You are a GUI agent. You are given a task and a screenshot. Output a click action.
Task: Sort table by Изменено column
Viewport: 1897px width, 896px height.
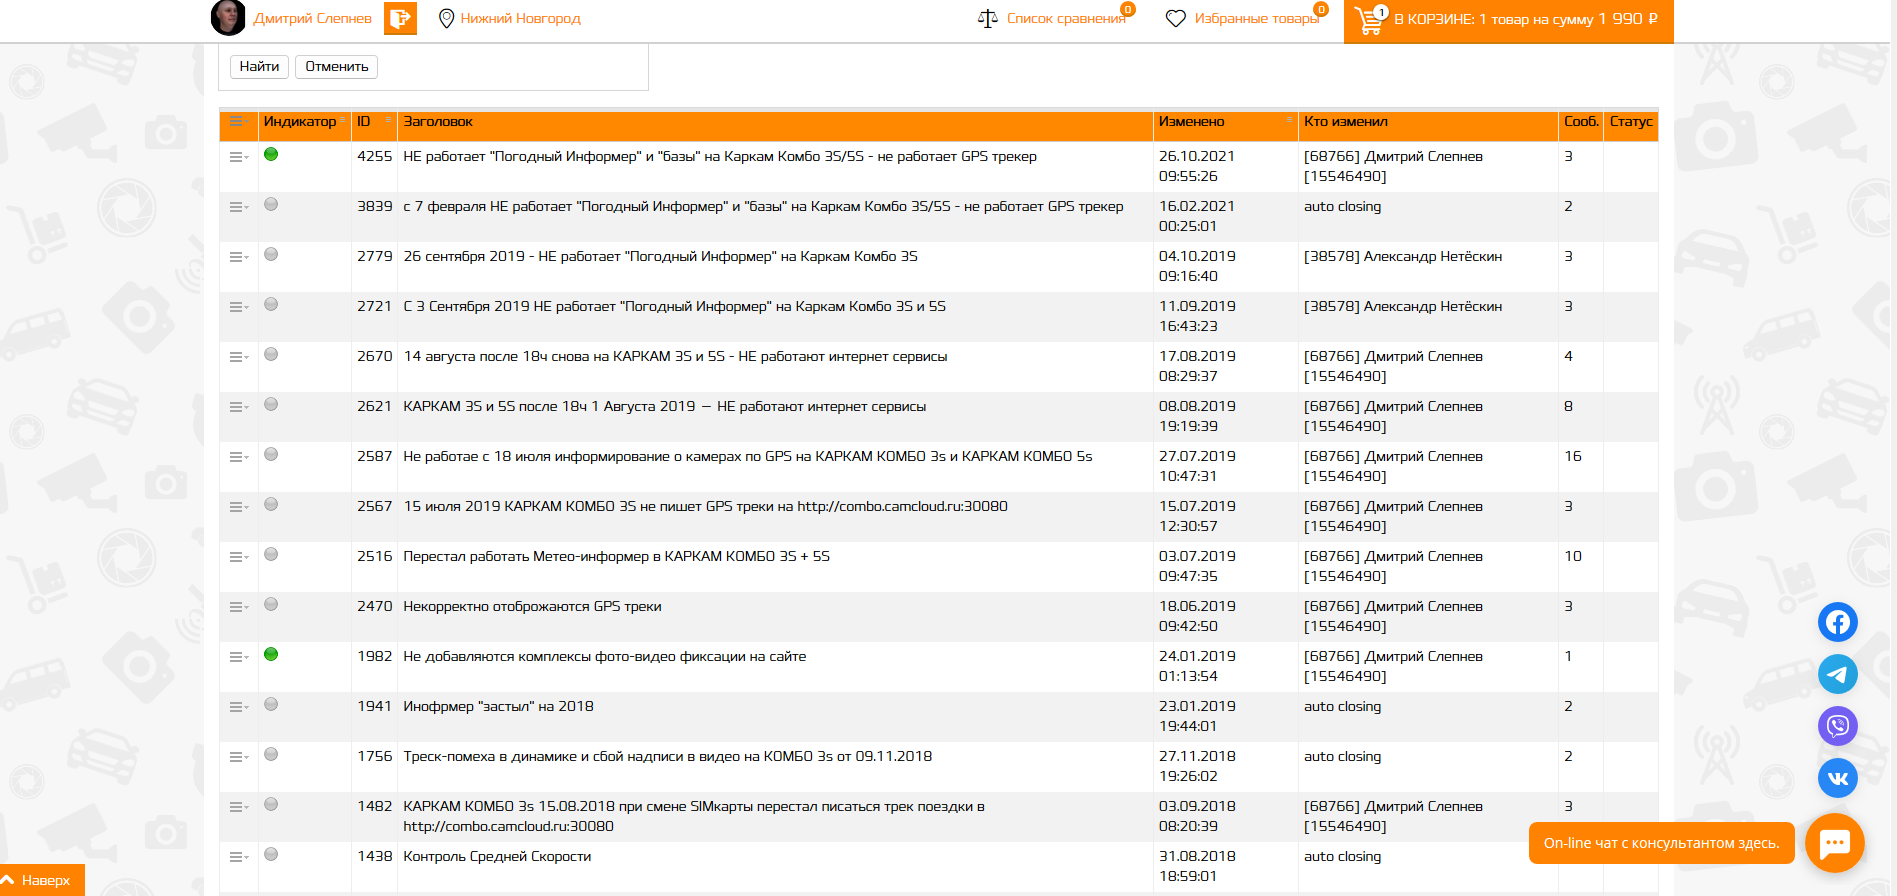point(1191,122)
